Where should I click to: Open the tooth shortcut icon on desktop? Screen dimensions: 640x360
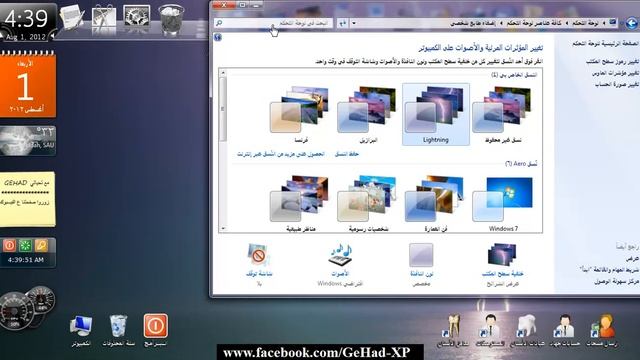pyautogui.click(x=453, y=331)
